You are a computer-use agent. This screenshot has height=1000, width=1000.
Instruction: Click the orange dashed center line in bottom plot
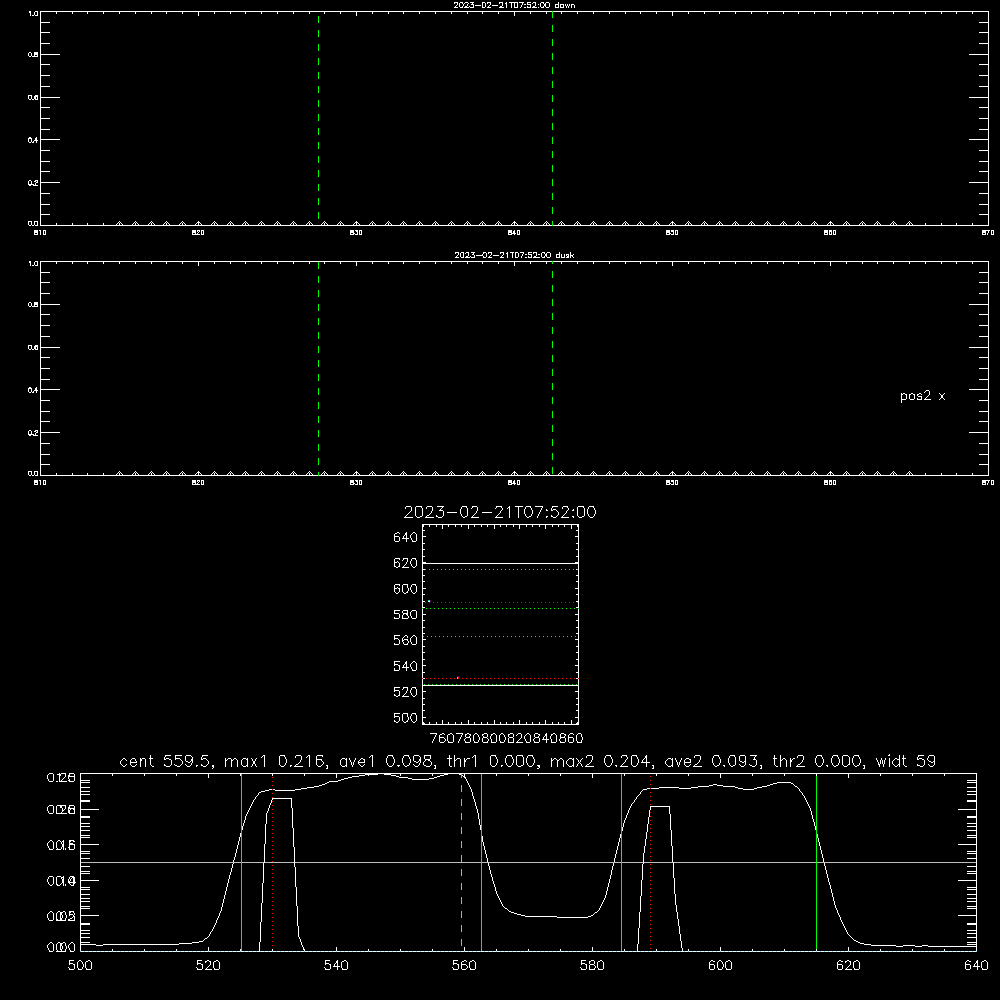462,861
